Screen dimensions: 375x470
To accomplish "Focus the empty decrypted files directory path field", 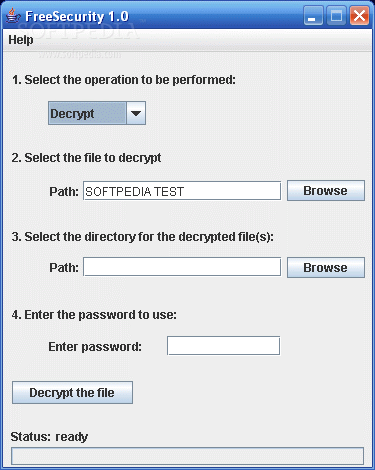I will tap(182, 267).
